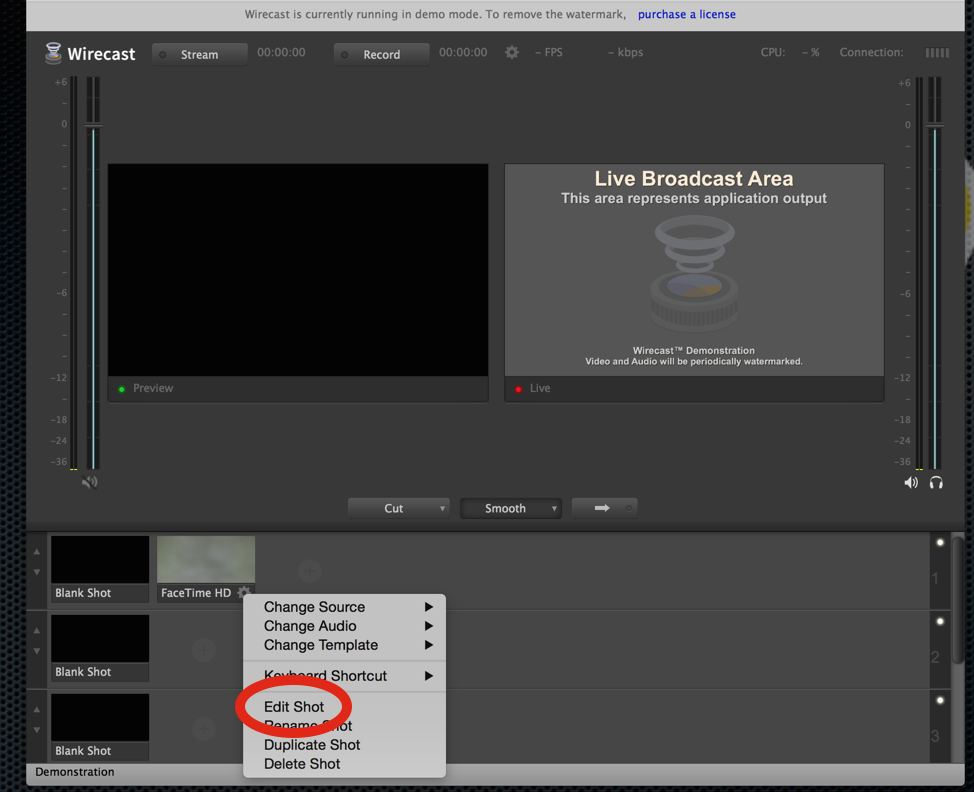Choose Edit Shot from context menu
This screenshot has height=792, width=974.
344,707
